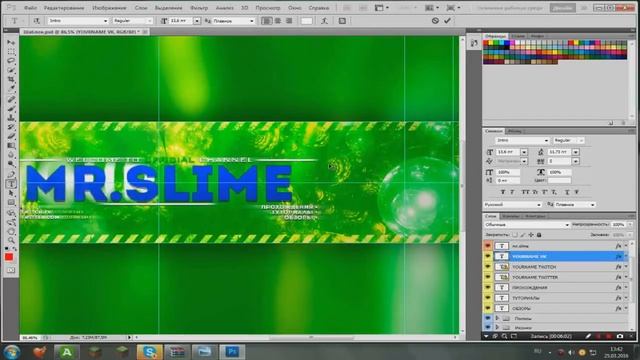
Task: Select the Pen tool
Action: click(x=11, y=174)
